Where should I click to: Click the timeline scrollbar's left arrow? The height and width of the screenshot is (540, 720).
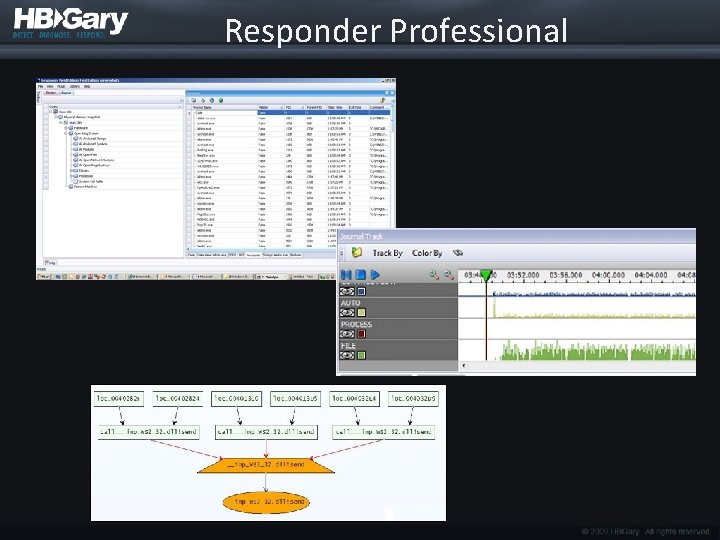[464, 366]
